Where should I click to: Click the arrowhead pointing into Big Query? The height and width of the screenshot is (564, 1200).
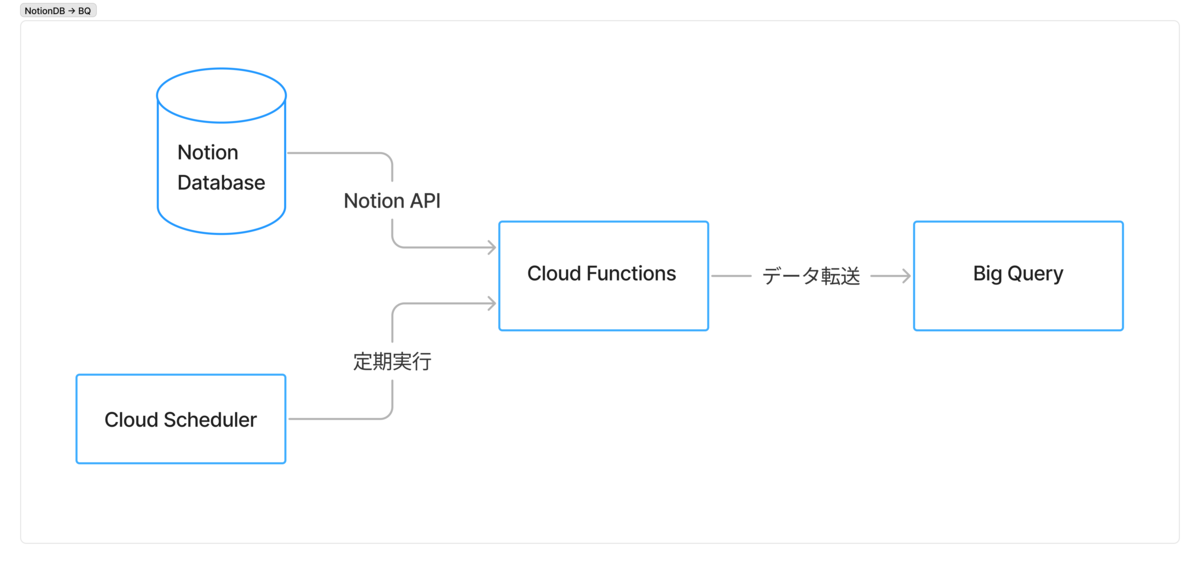coord(905,276)
